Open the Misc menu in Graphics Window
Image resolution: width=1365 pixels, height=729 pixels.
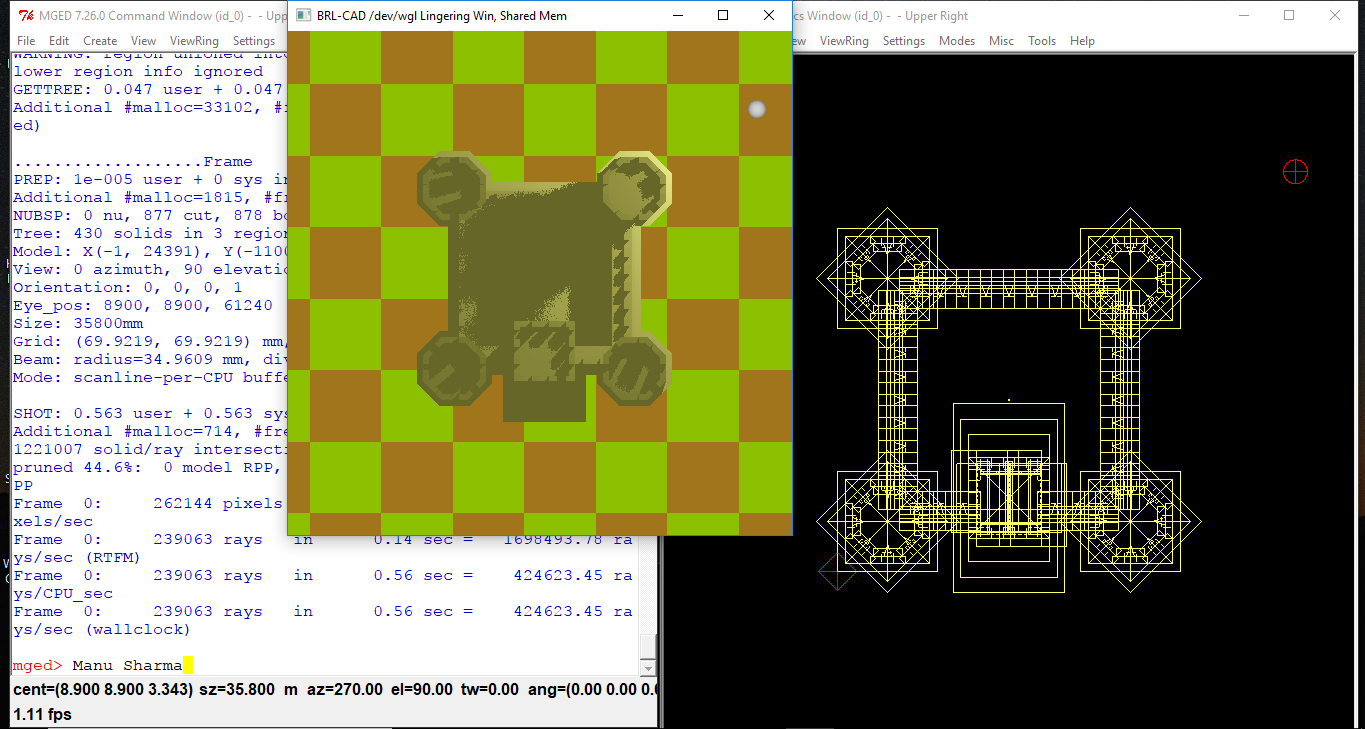(1001, 41)
